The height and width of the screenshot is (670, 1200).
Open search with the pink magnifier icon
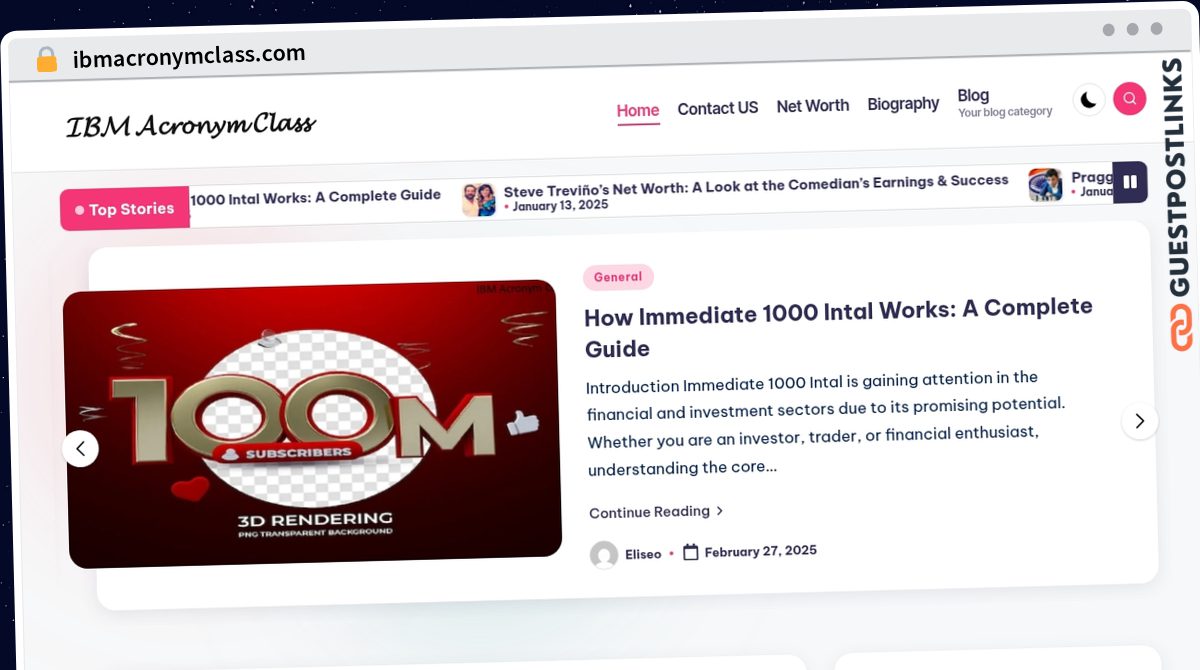(x=1129, y=98)
